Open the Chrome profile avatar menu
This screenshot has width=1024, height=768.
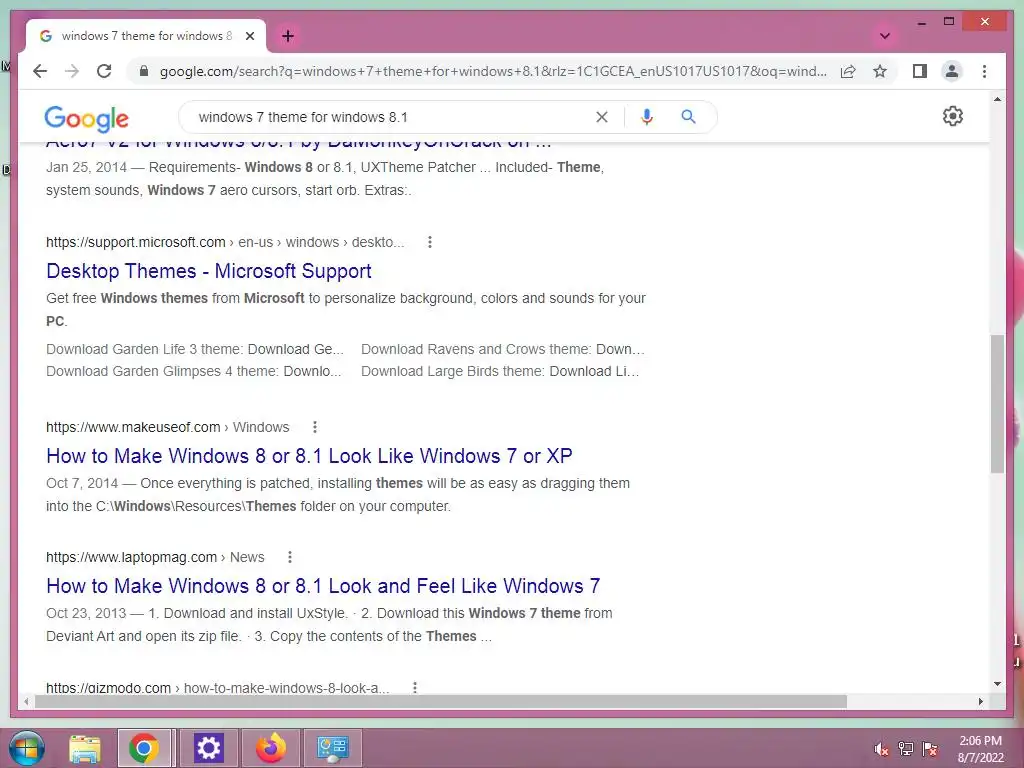pos(952,71)
